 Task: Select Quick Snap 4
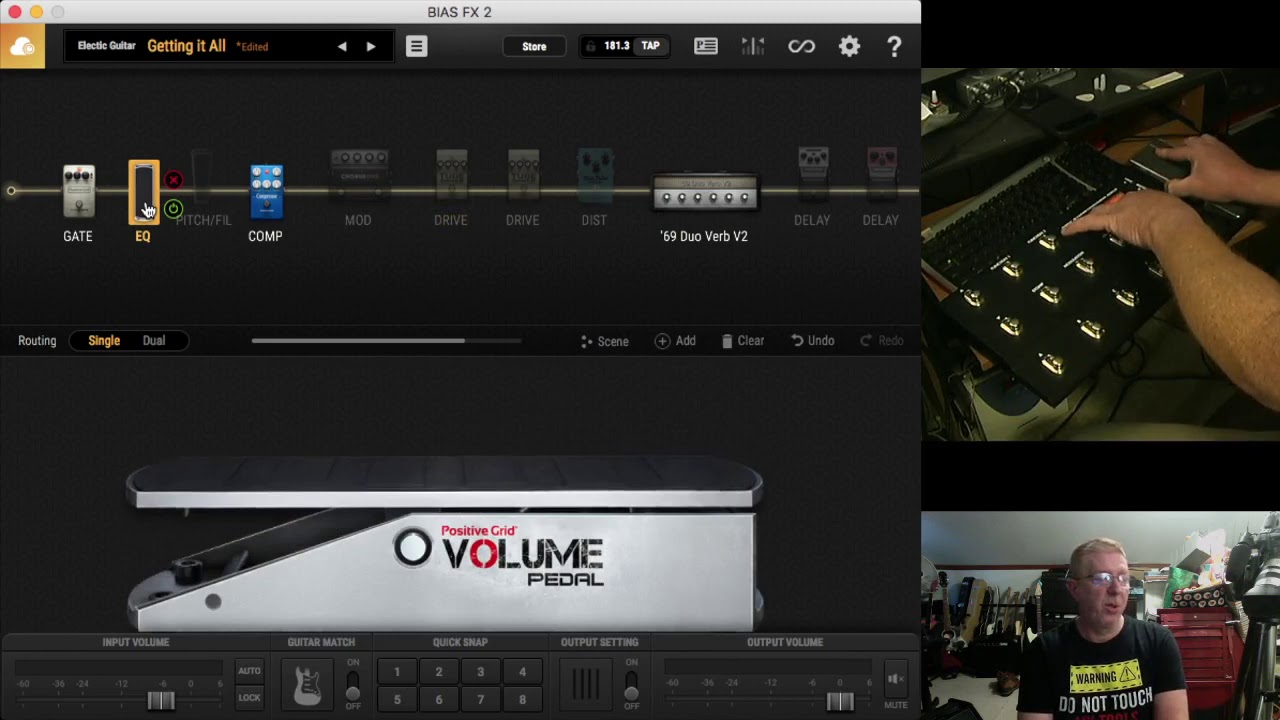click(x=522, y=672)
